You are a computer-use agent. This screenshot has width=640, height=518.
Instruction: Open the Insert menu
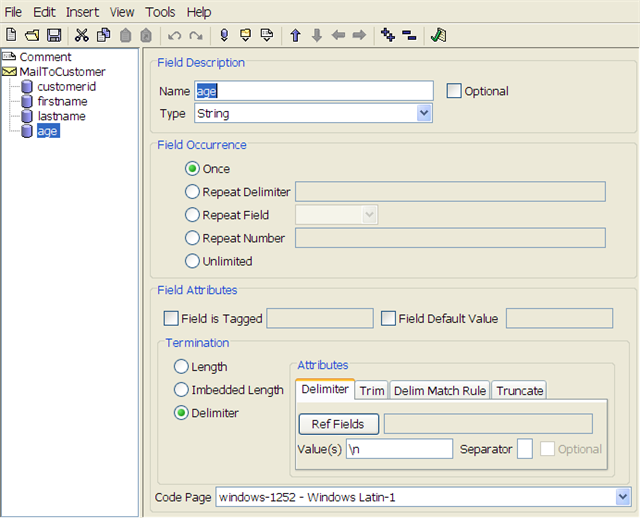[82, 12]
